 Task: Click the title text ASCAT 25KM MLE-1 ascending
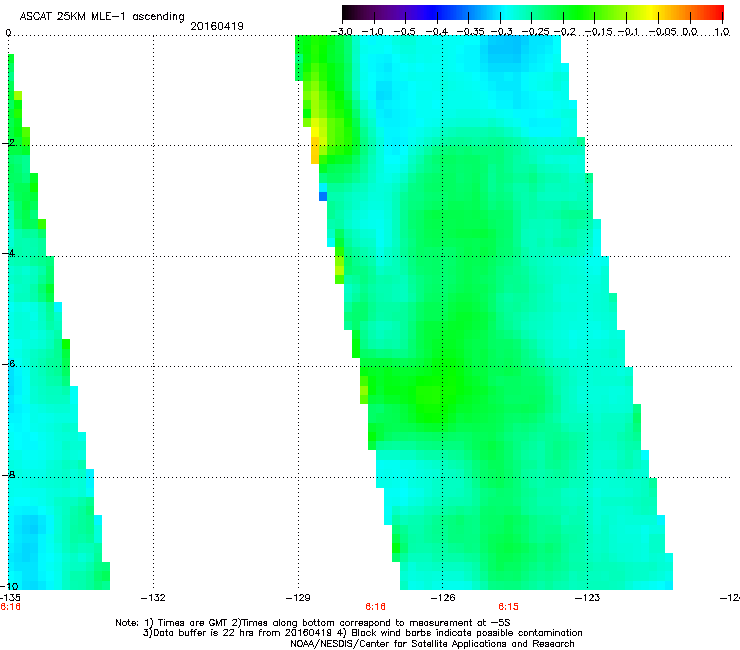(x=102, y=17)
